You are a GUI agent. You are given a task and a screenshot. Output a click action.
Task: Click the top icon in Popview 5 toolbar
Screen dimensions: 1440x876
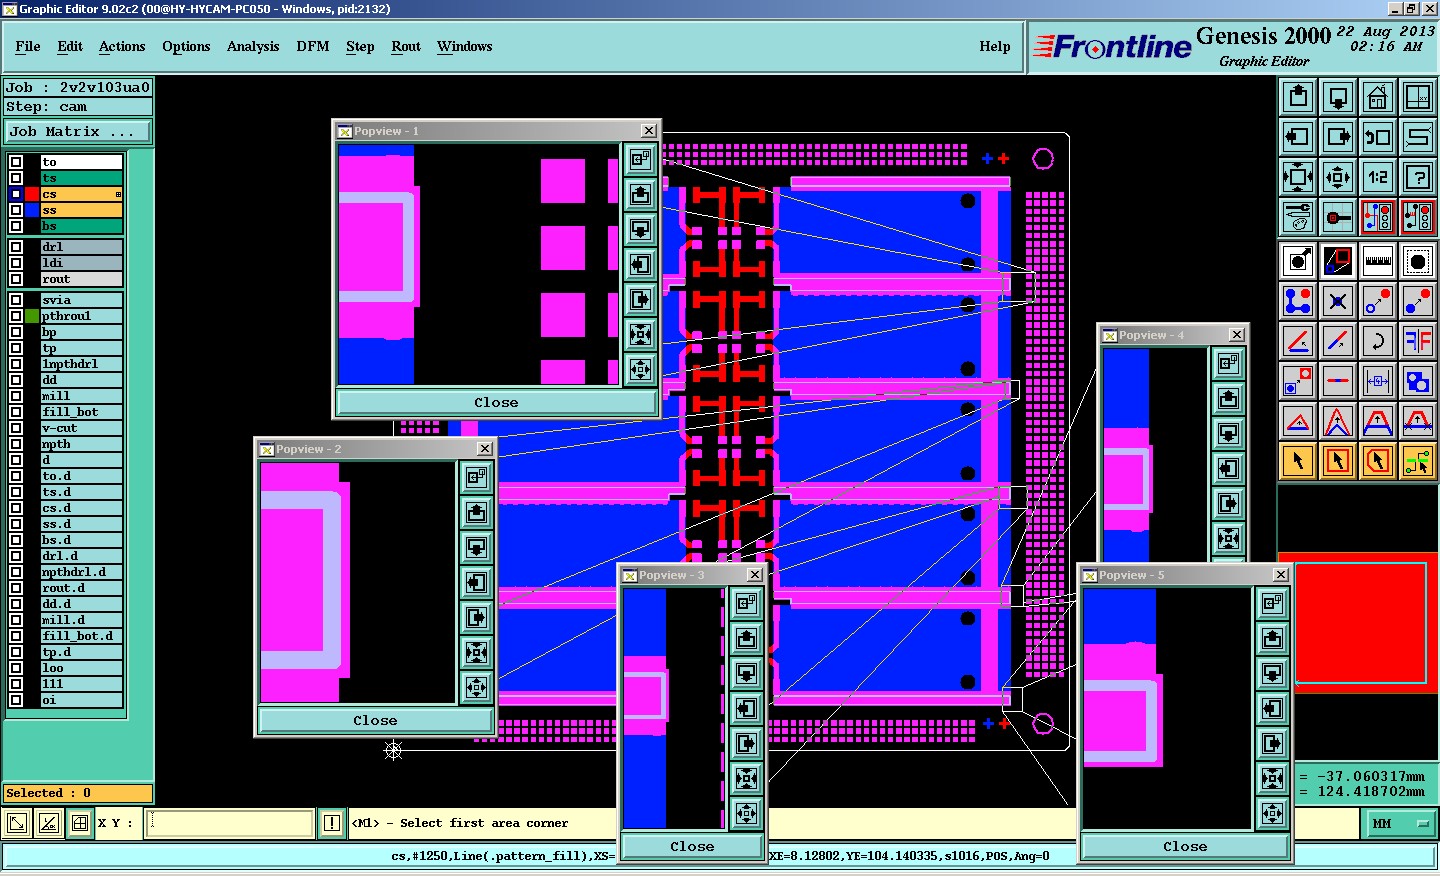[1273, 603]
